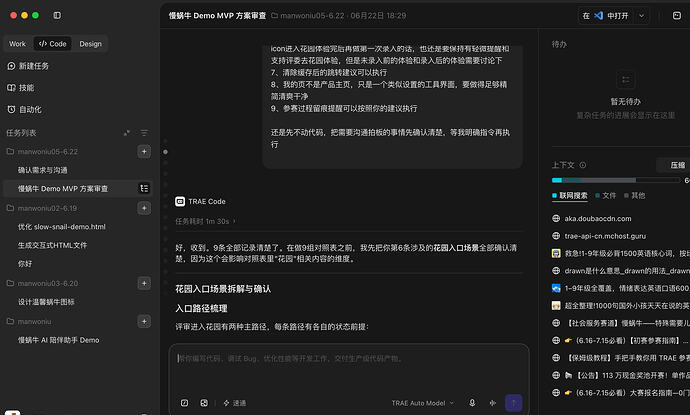The image size is (690, 415).
Task: Click the waveform icon beside the microphone
Action: point(492,403)
